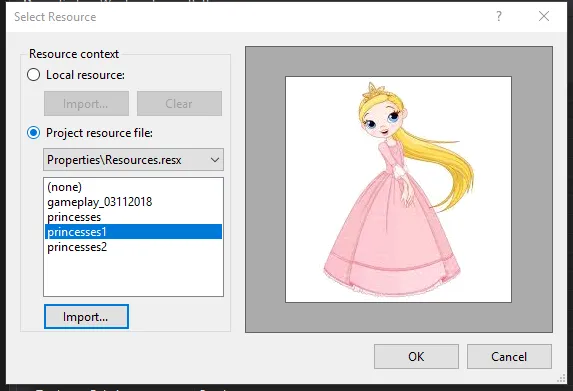Click the resize grip in dialog corner
This screenshot has width=573, height=391.
click(x=561, y=379)
